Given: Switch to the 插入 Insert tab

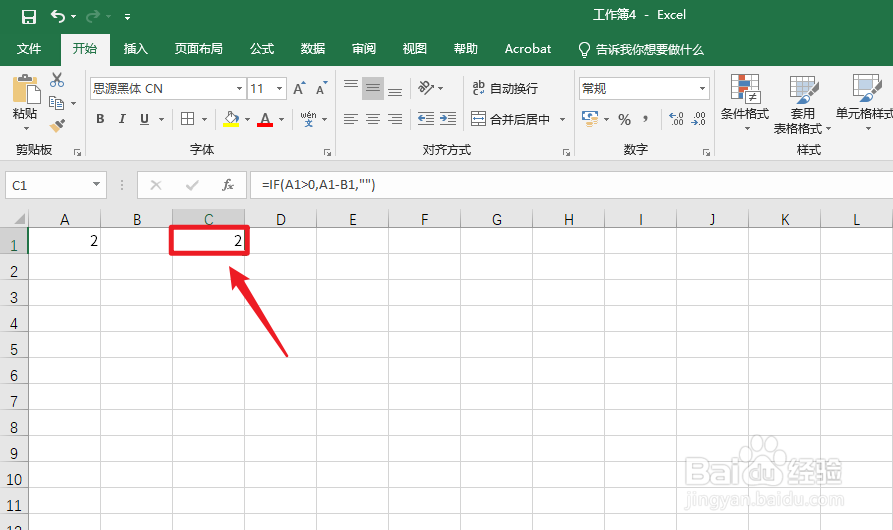Looking at the screenshot, I should pyautogui.click(x=136, y=49).
